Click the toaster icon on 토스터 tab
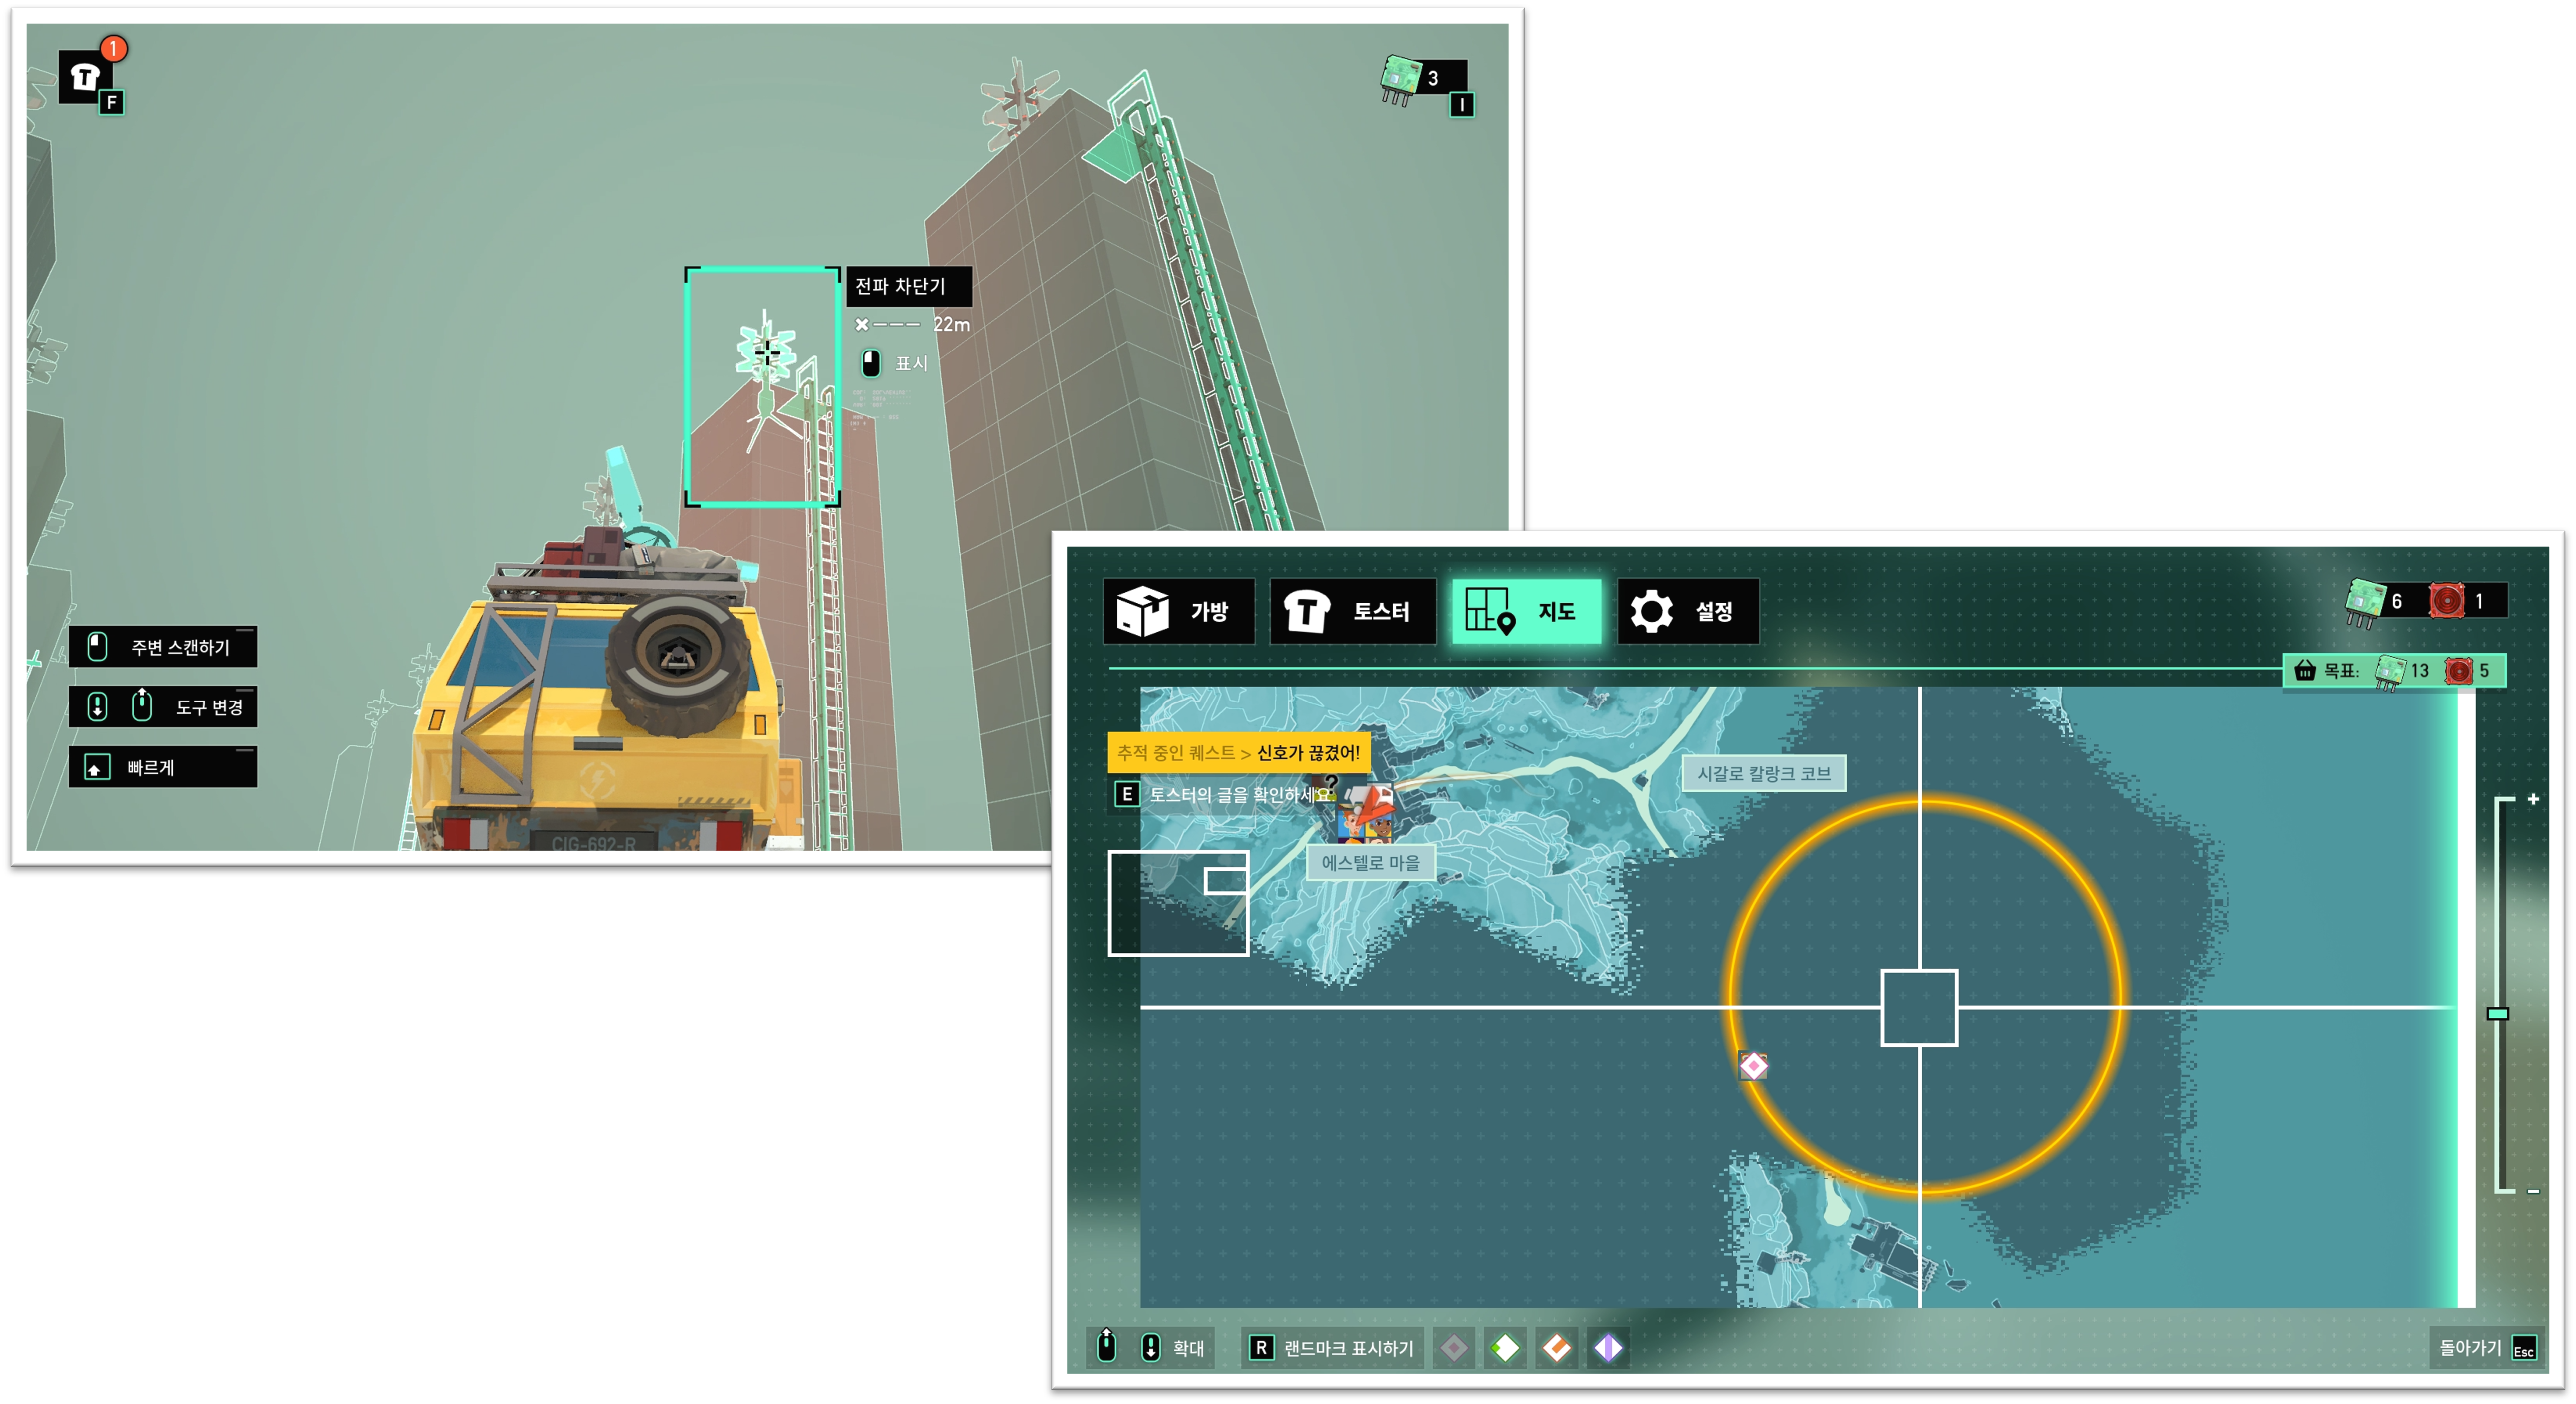Screen dimensions: 2576x1404 [x=1307, y=611]
